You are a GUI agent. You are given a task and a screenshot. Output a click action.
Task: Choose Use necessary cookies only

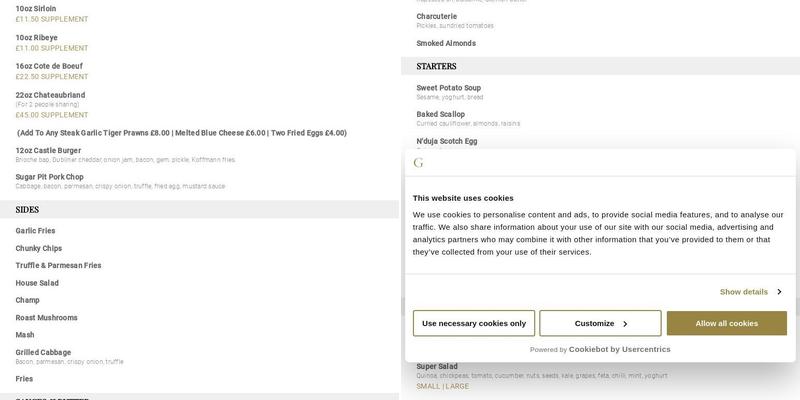pyautogui.click(x=474, y=324)
